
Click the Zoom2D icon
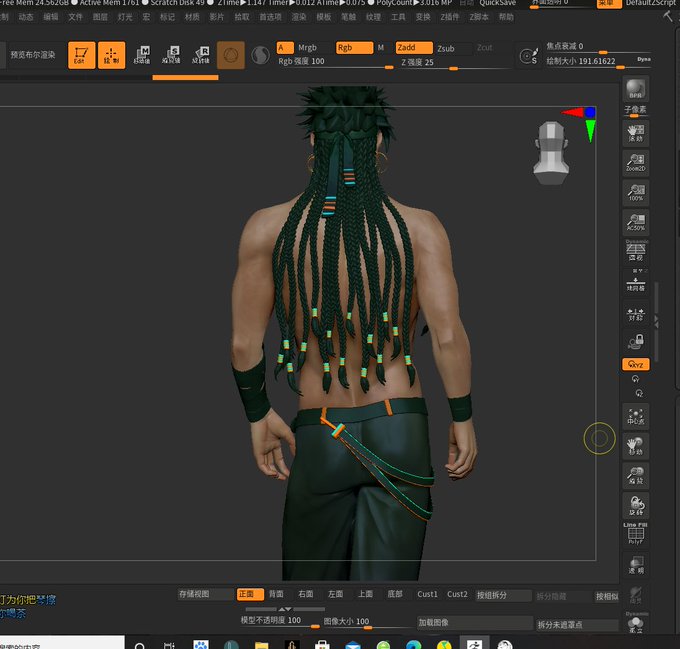coord(636,163)
